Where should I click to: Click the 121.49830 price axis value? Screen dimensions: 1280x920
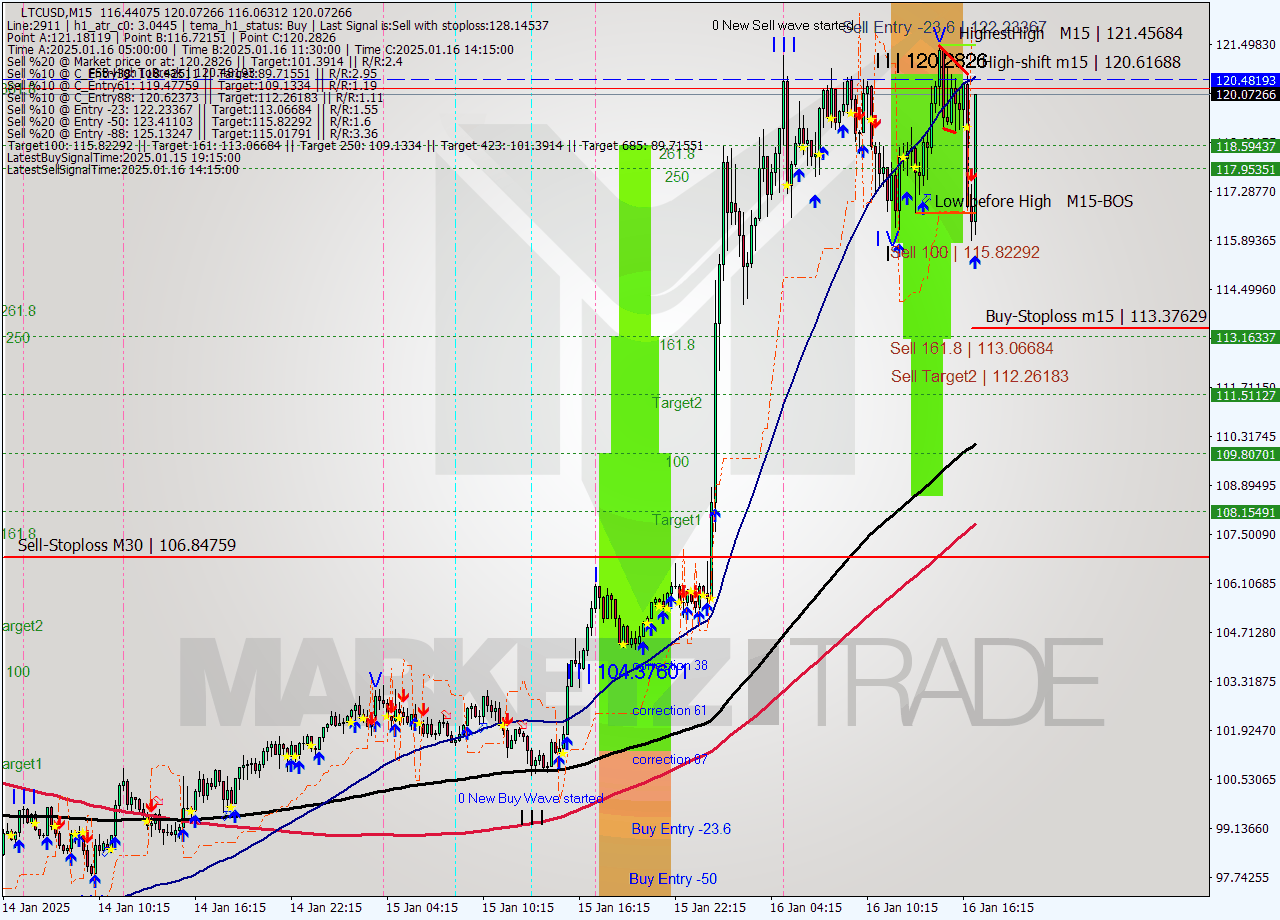1244,44
